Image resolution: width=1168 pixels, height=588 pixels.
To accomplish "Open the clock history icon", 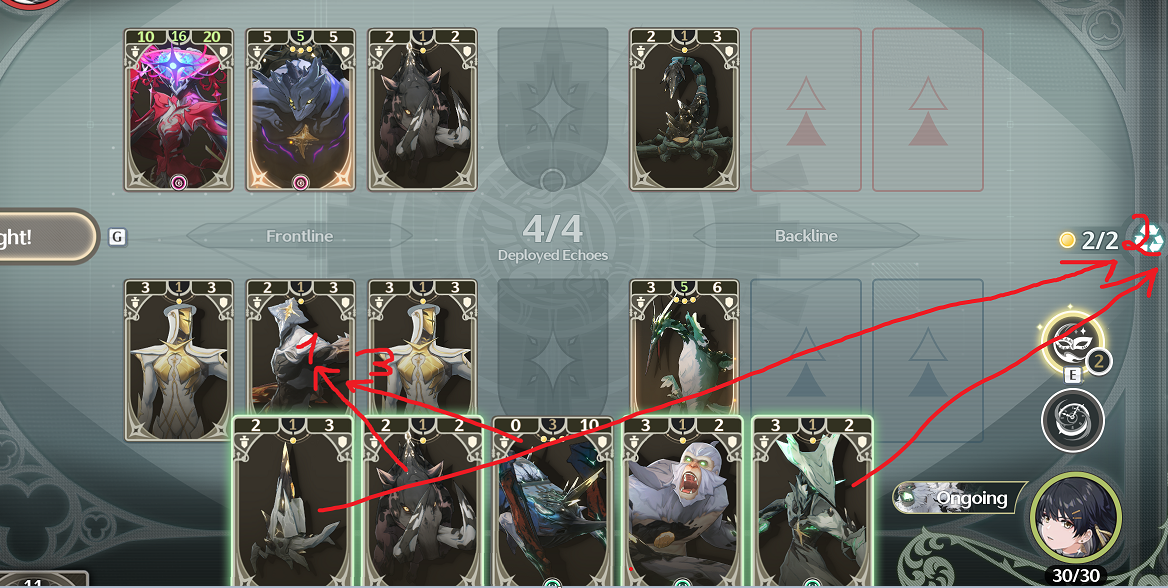I will click(x=1071, y=420).
